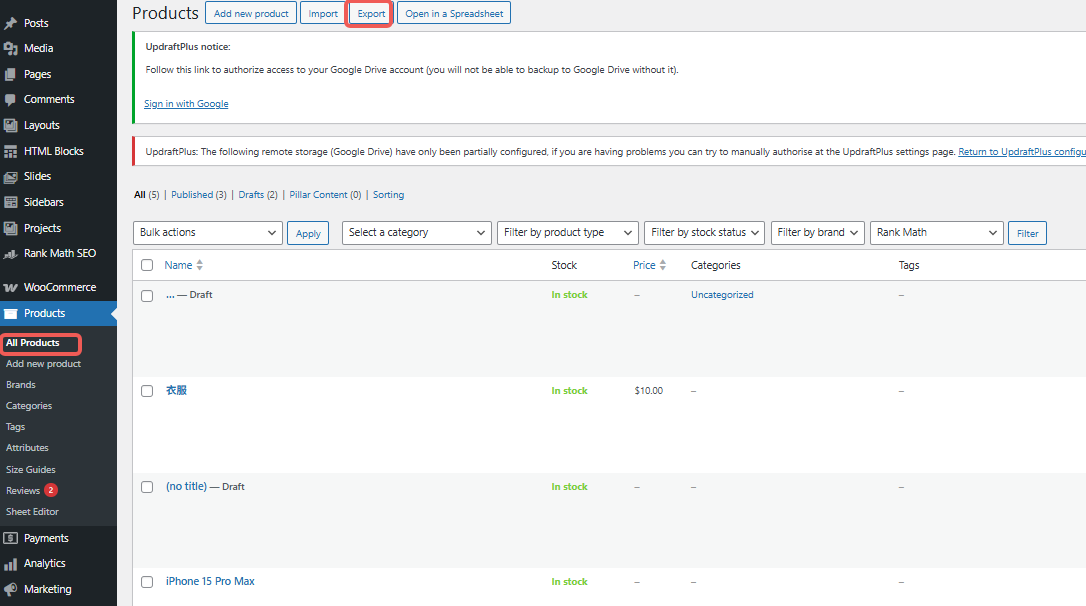This screenshot has height=606, width=1086.
Task: Click the Analytics chart icon
Action: point(13,563)
